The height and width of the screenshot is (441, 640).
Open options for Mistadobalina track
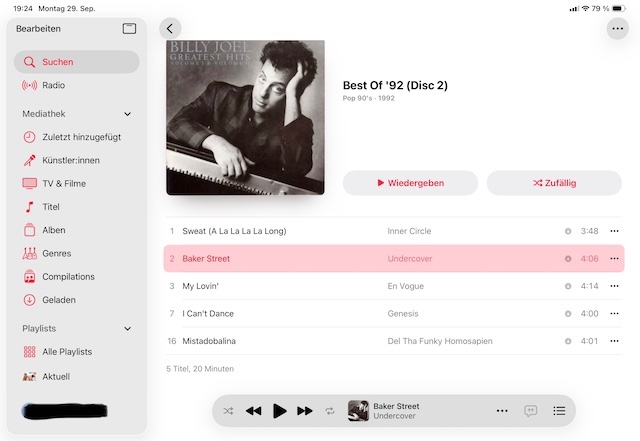tap(614, 341)
